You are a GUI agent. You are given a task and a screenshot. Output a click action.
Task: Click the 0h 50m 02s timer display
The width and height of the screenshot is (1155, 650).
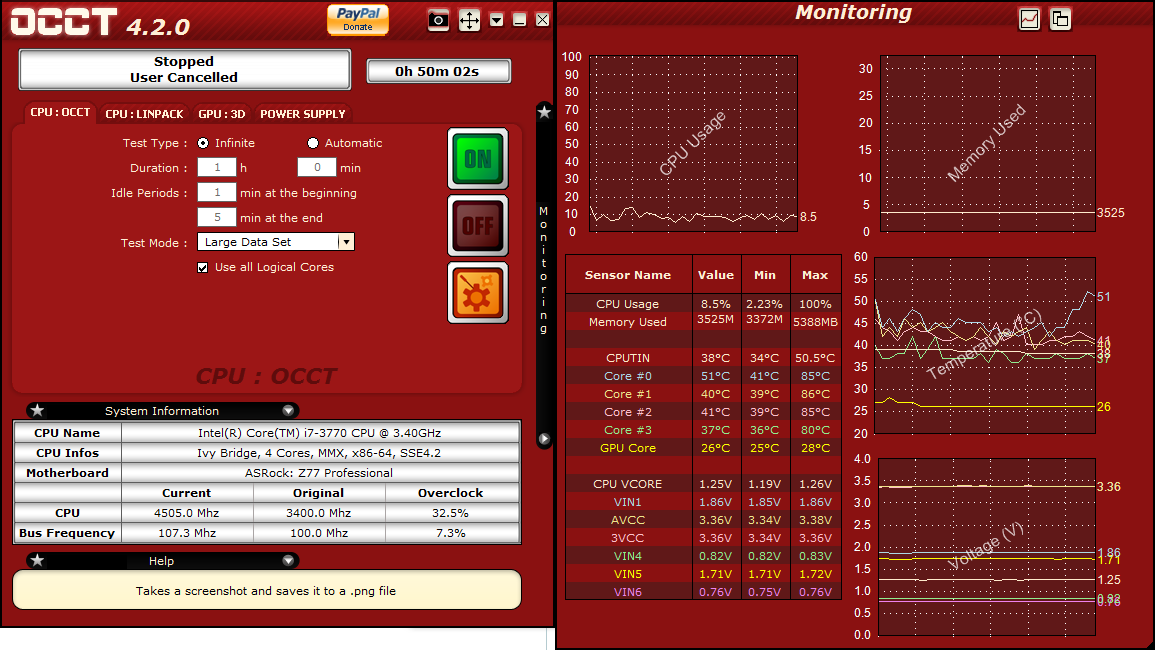click(x=438, y=71)
